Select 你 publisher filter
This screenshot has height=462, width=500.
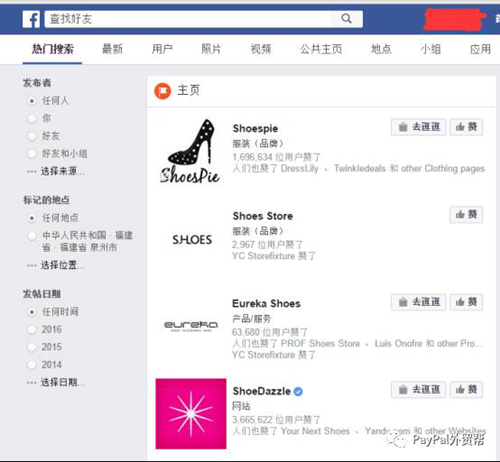pos(32,118)
